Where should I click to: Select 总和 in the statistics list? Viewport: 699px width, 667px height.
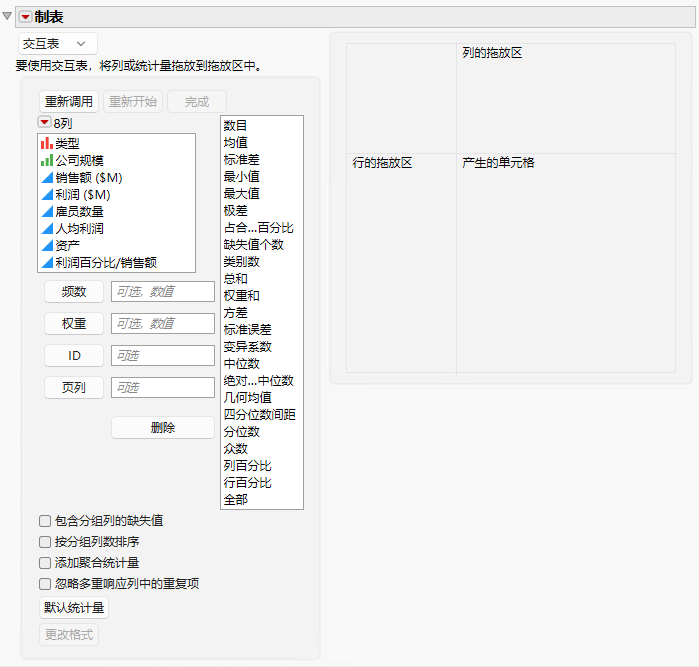click(x=262, y=279)
